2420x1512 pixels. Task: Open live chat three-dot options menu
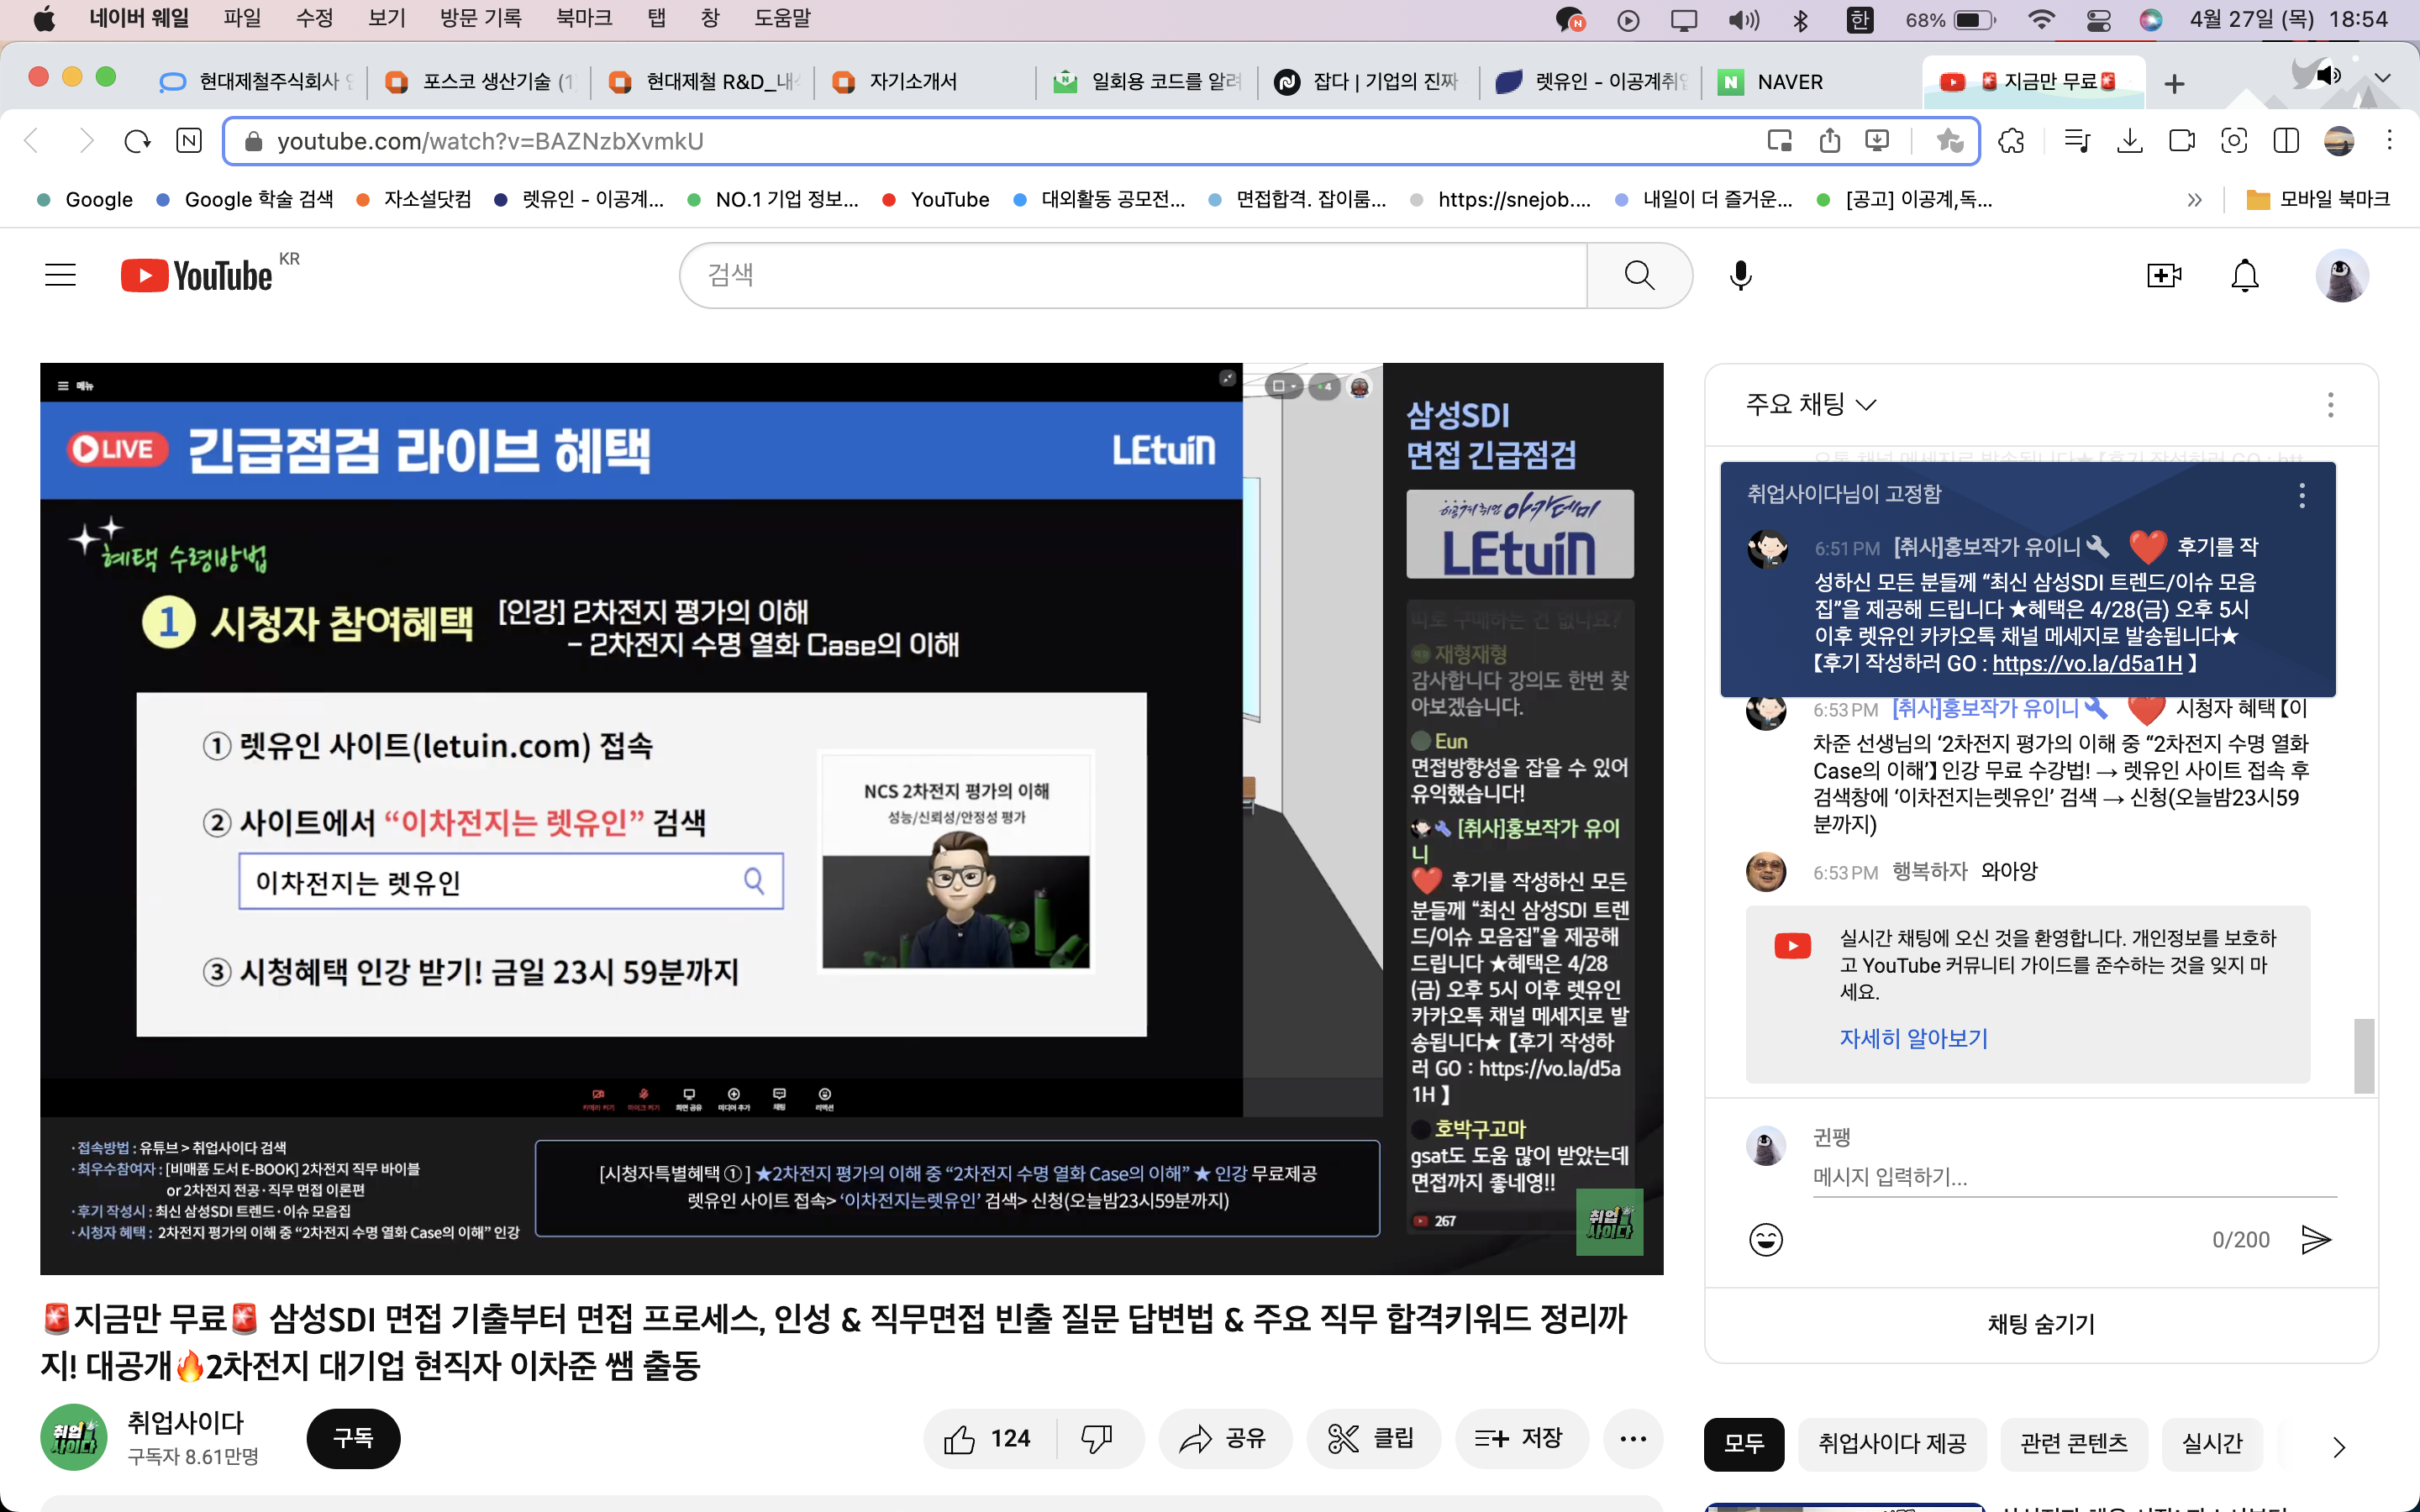coord(2330,405)
